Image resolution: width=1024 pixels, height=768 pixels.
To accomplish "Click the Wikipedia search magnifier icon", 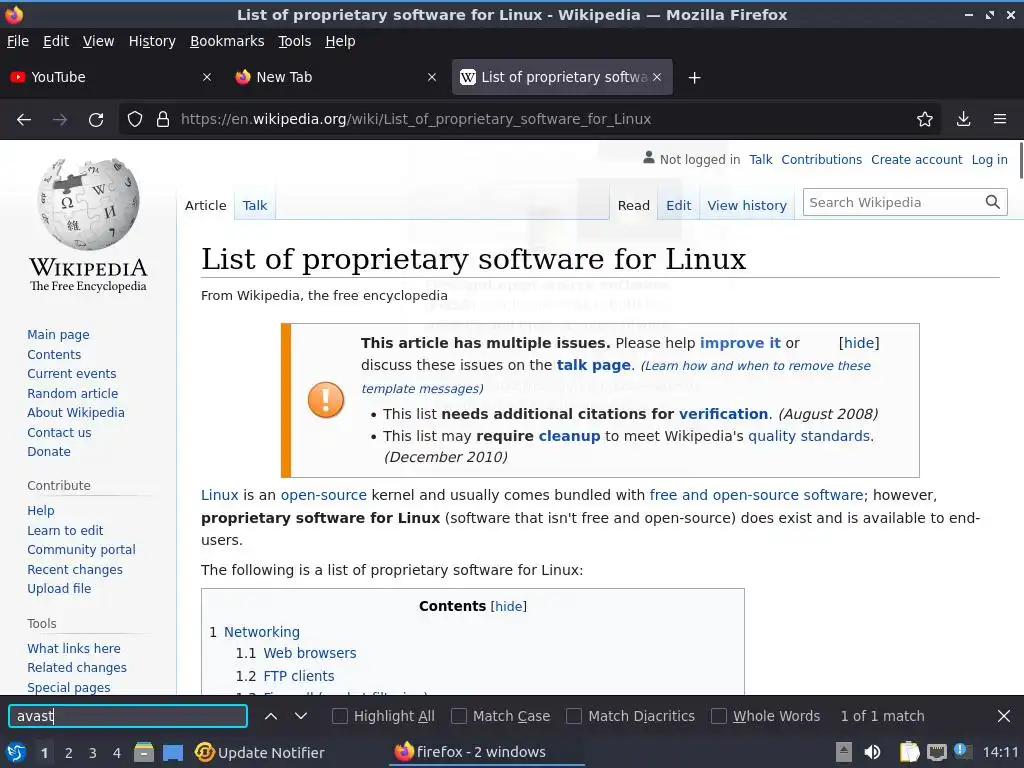I will click(x=993, y=202).
